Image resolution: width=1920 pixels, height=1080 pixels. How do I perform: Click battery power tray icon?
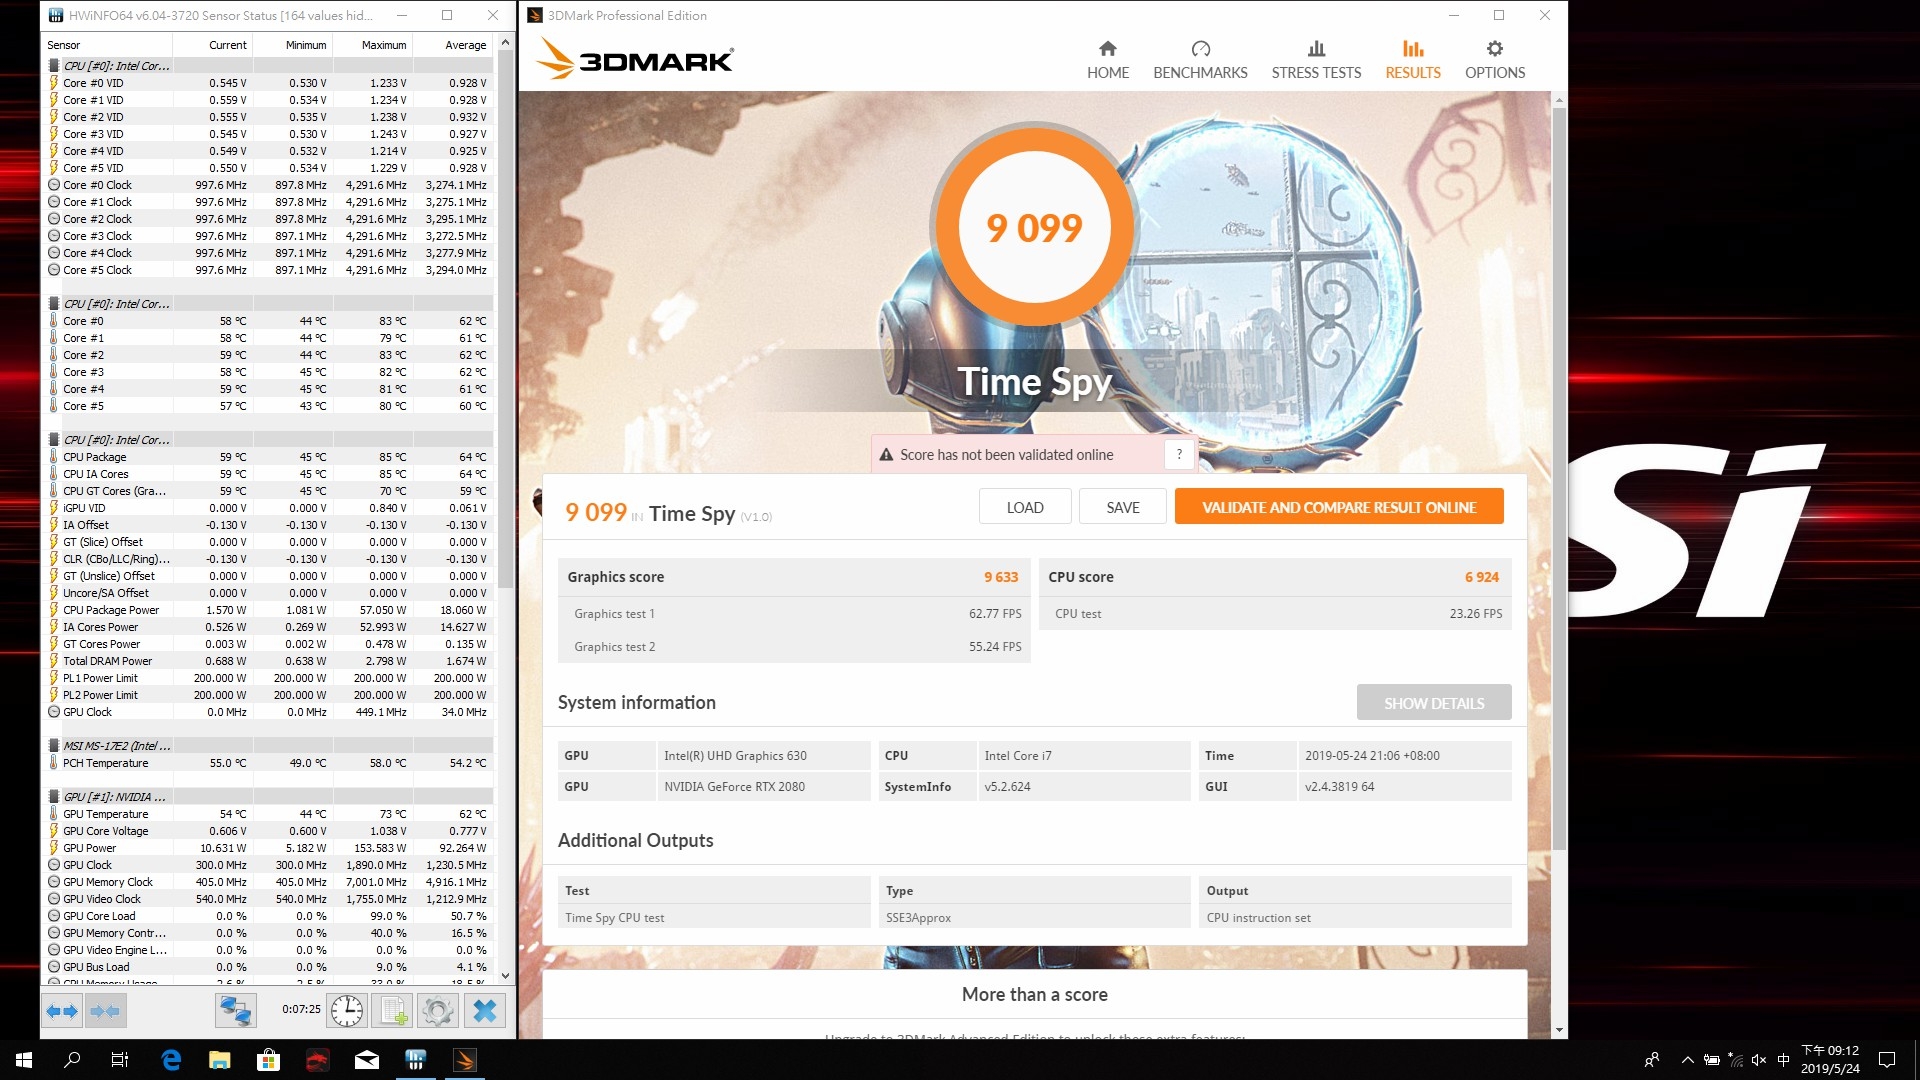[1712, 1060]
